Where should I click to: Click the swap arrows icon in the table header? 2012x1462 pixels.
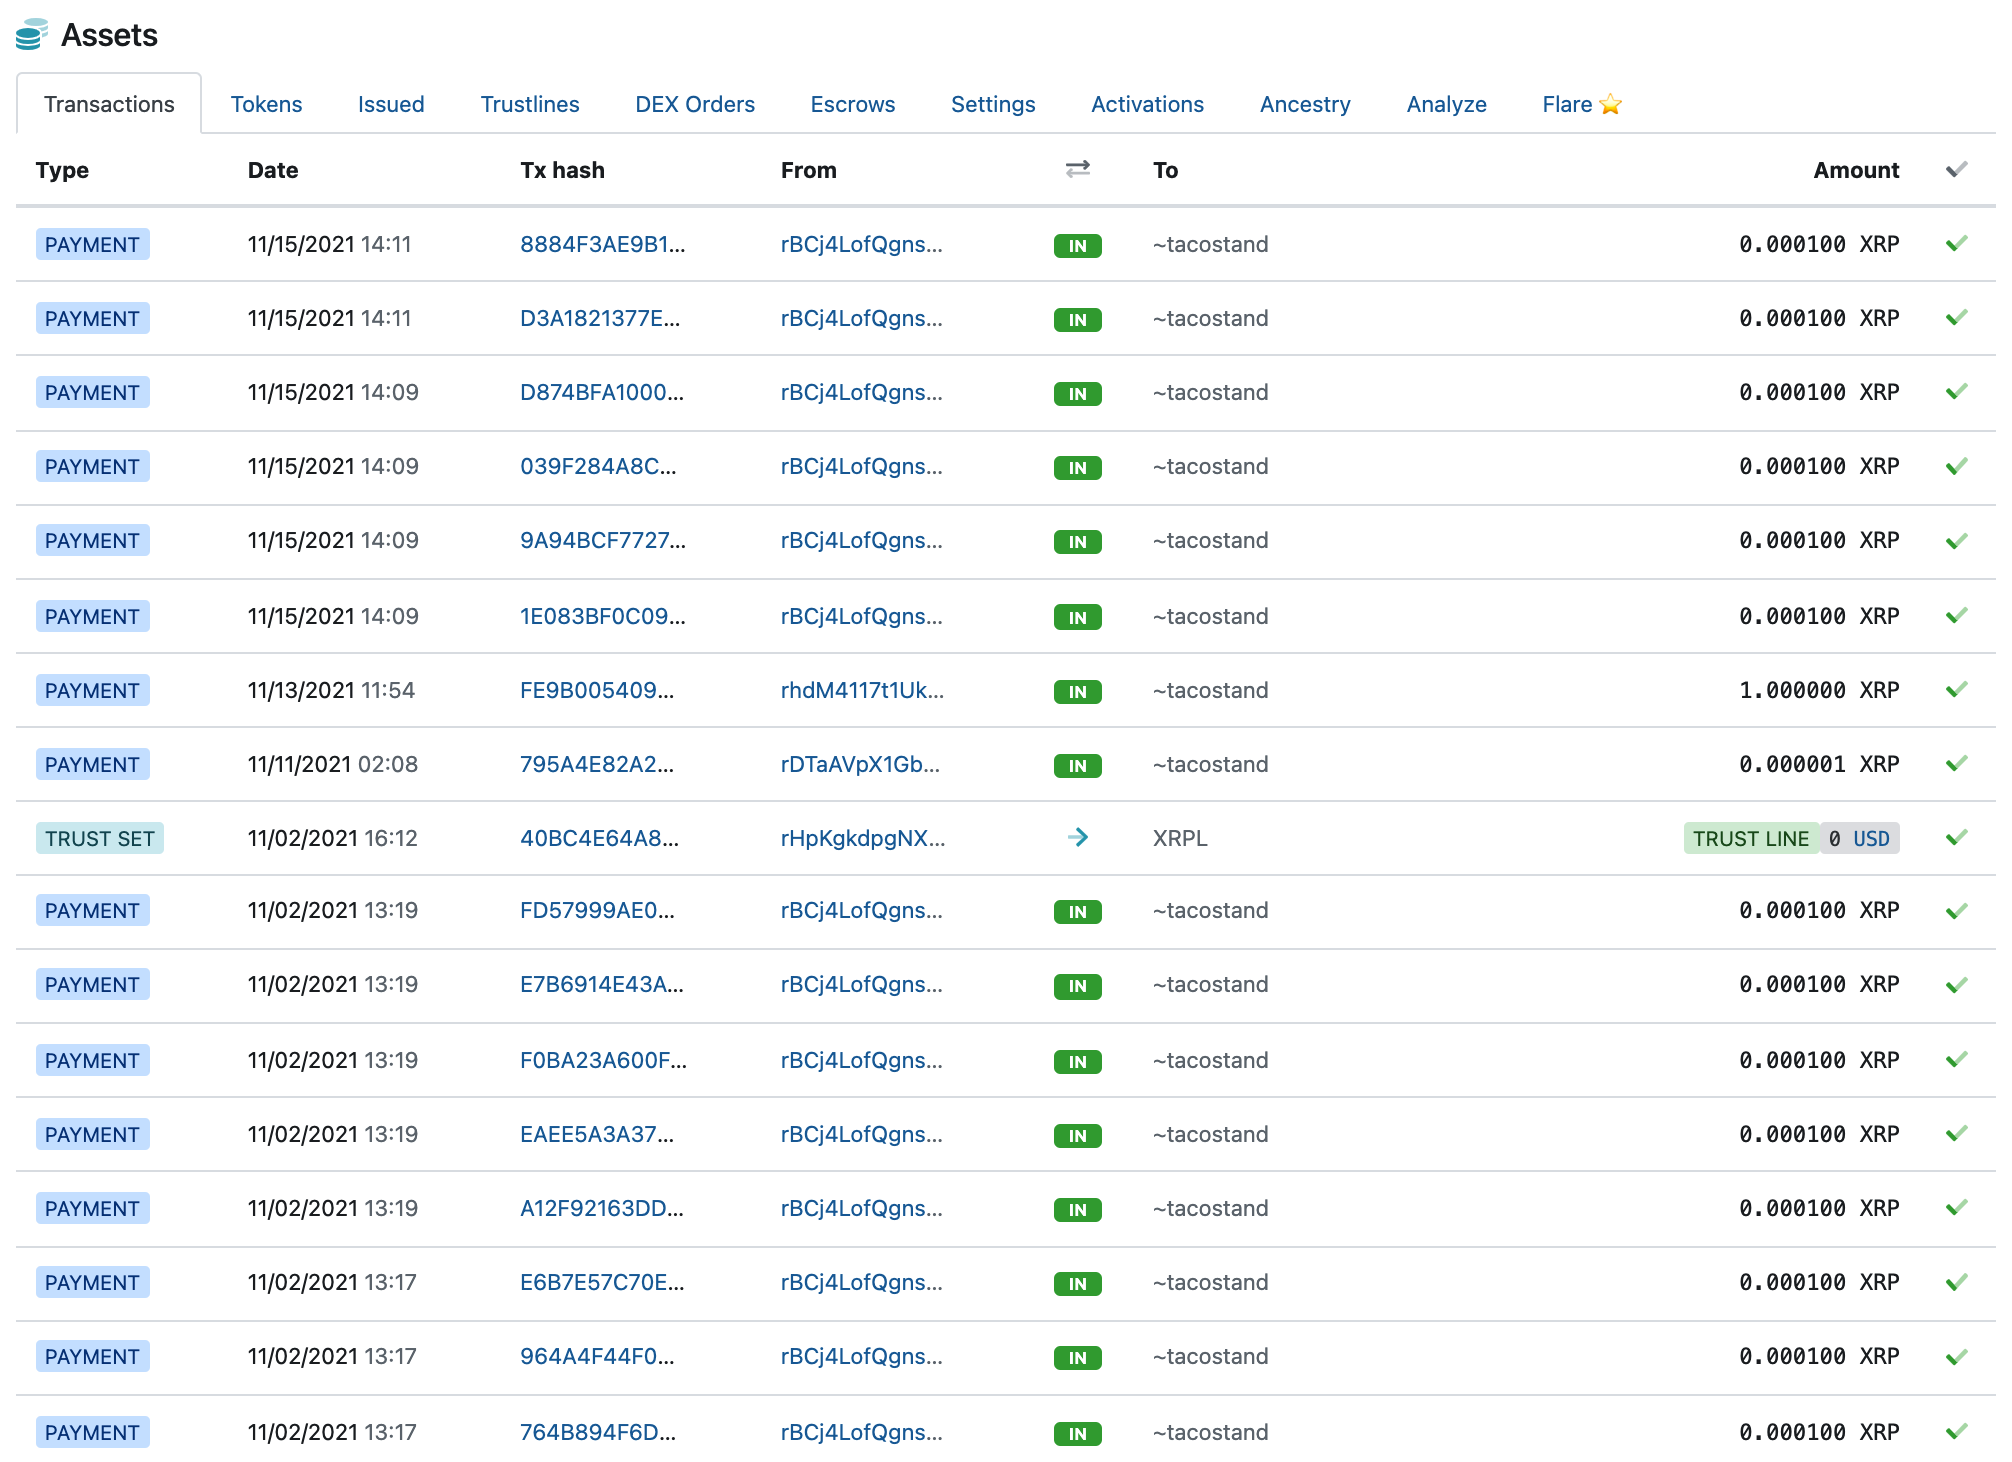click(1076, 170)
